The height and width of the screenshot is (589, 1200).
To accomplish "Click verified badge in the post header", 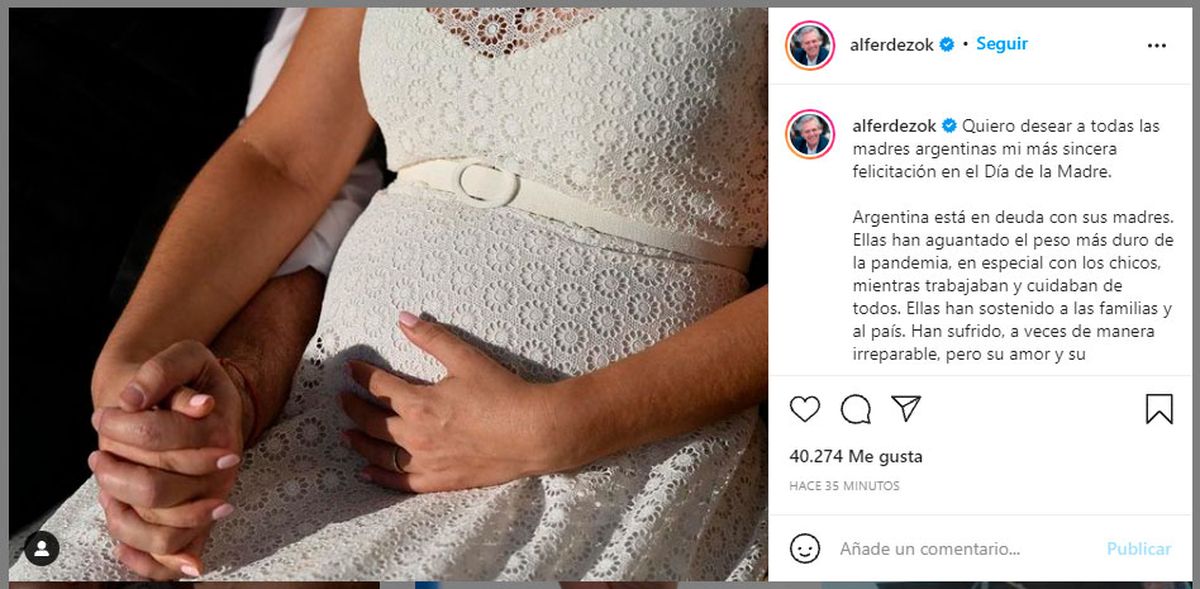I will (946, 45).
